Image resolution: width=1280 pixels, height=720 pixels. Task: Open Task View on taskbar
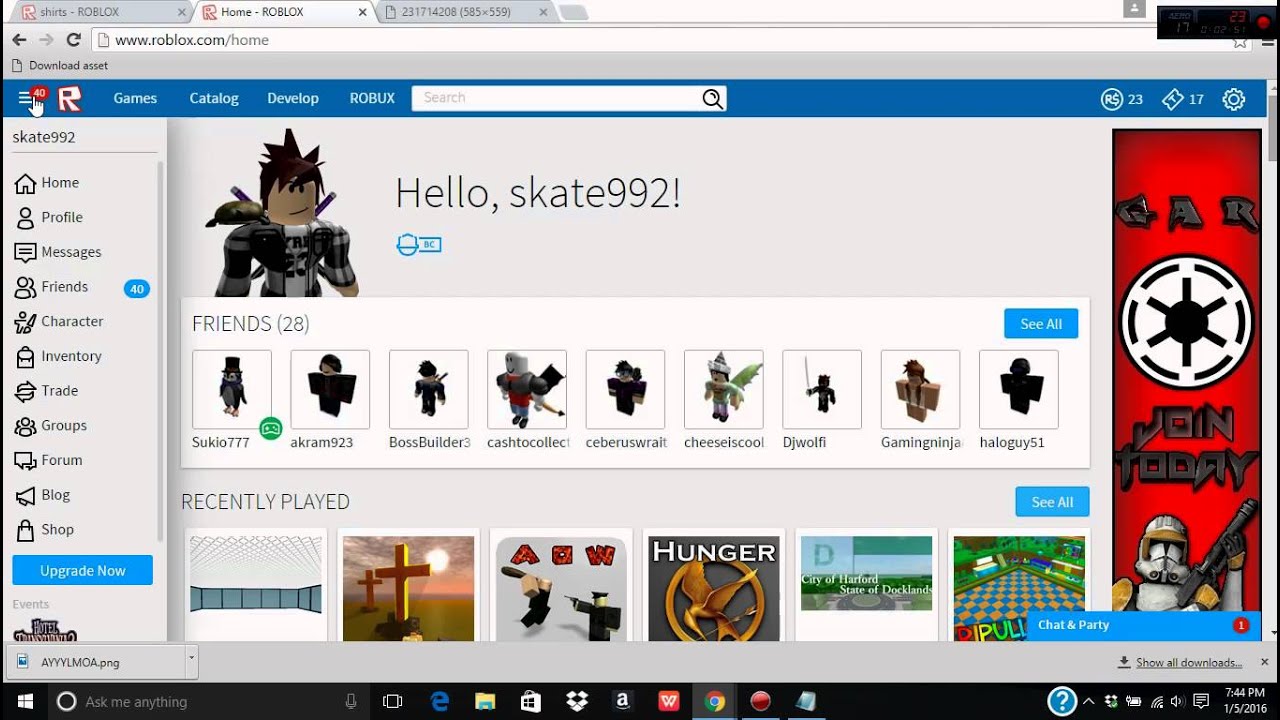[393, 701]
